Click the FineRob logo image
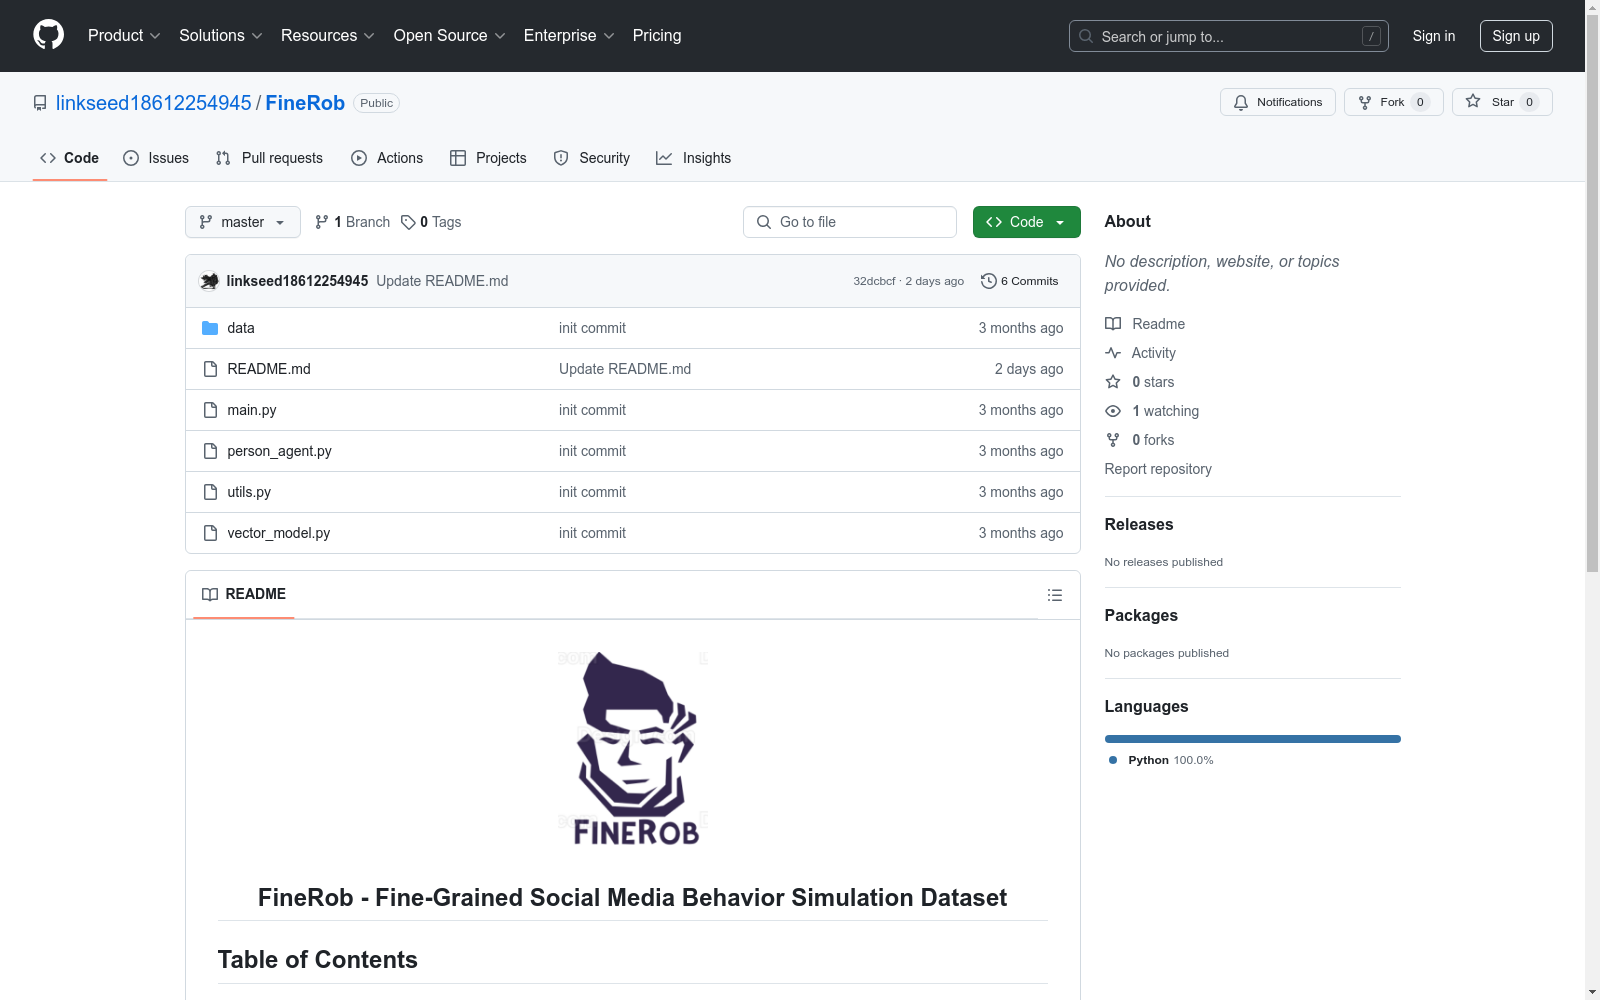The image size is (1600, 1000). 633,749
